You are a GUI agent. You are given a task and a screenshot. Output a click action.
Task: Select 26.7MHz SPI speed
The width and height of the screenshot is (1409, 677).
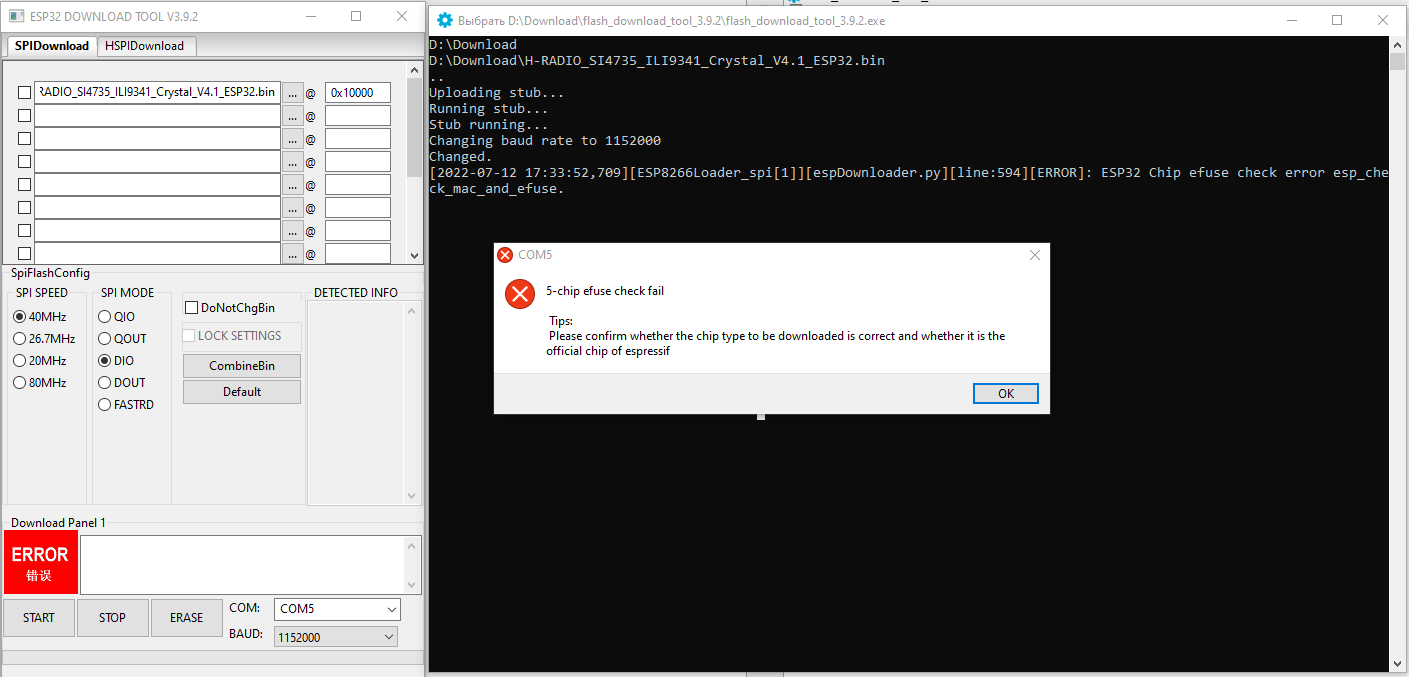[20, 338]
